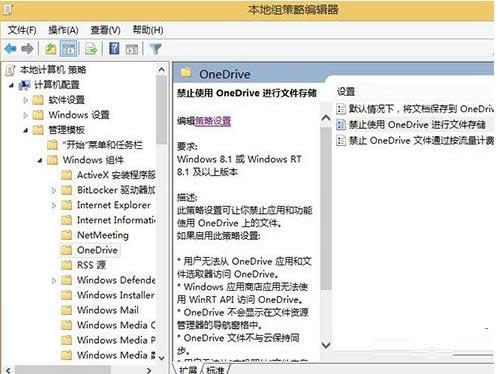Click the RSS 源 folder icon
498x374 pixels.
[67, 265]
